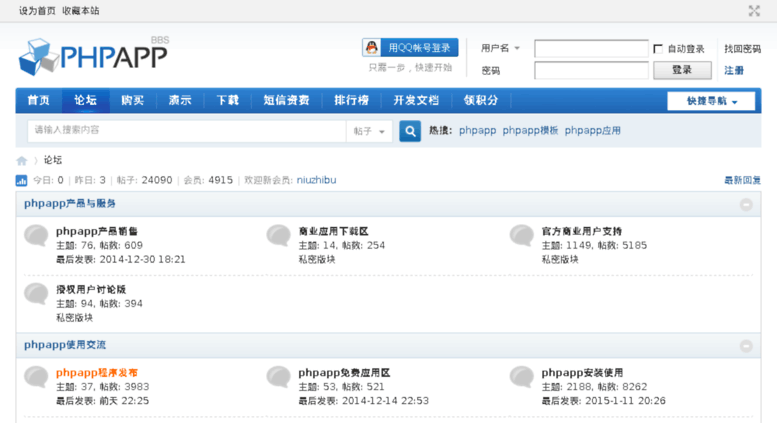Click the 论坛 breadcrumb link
The image size is (777, 423).
53,160
